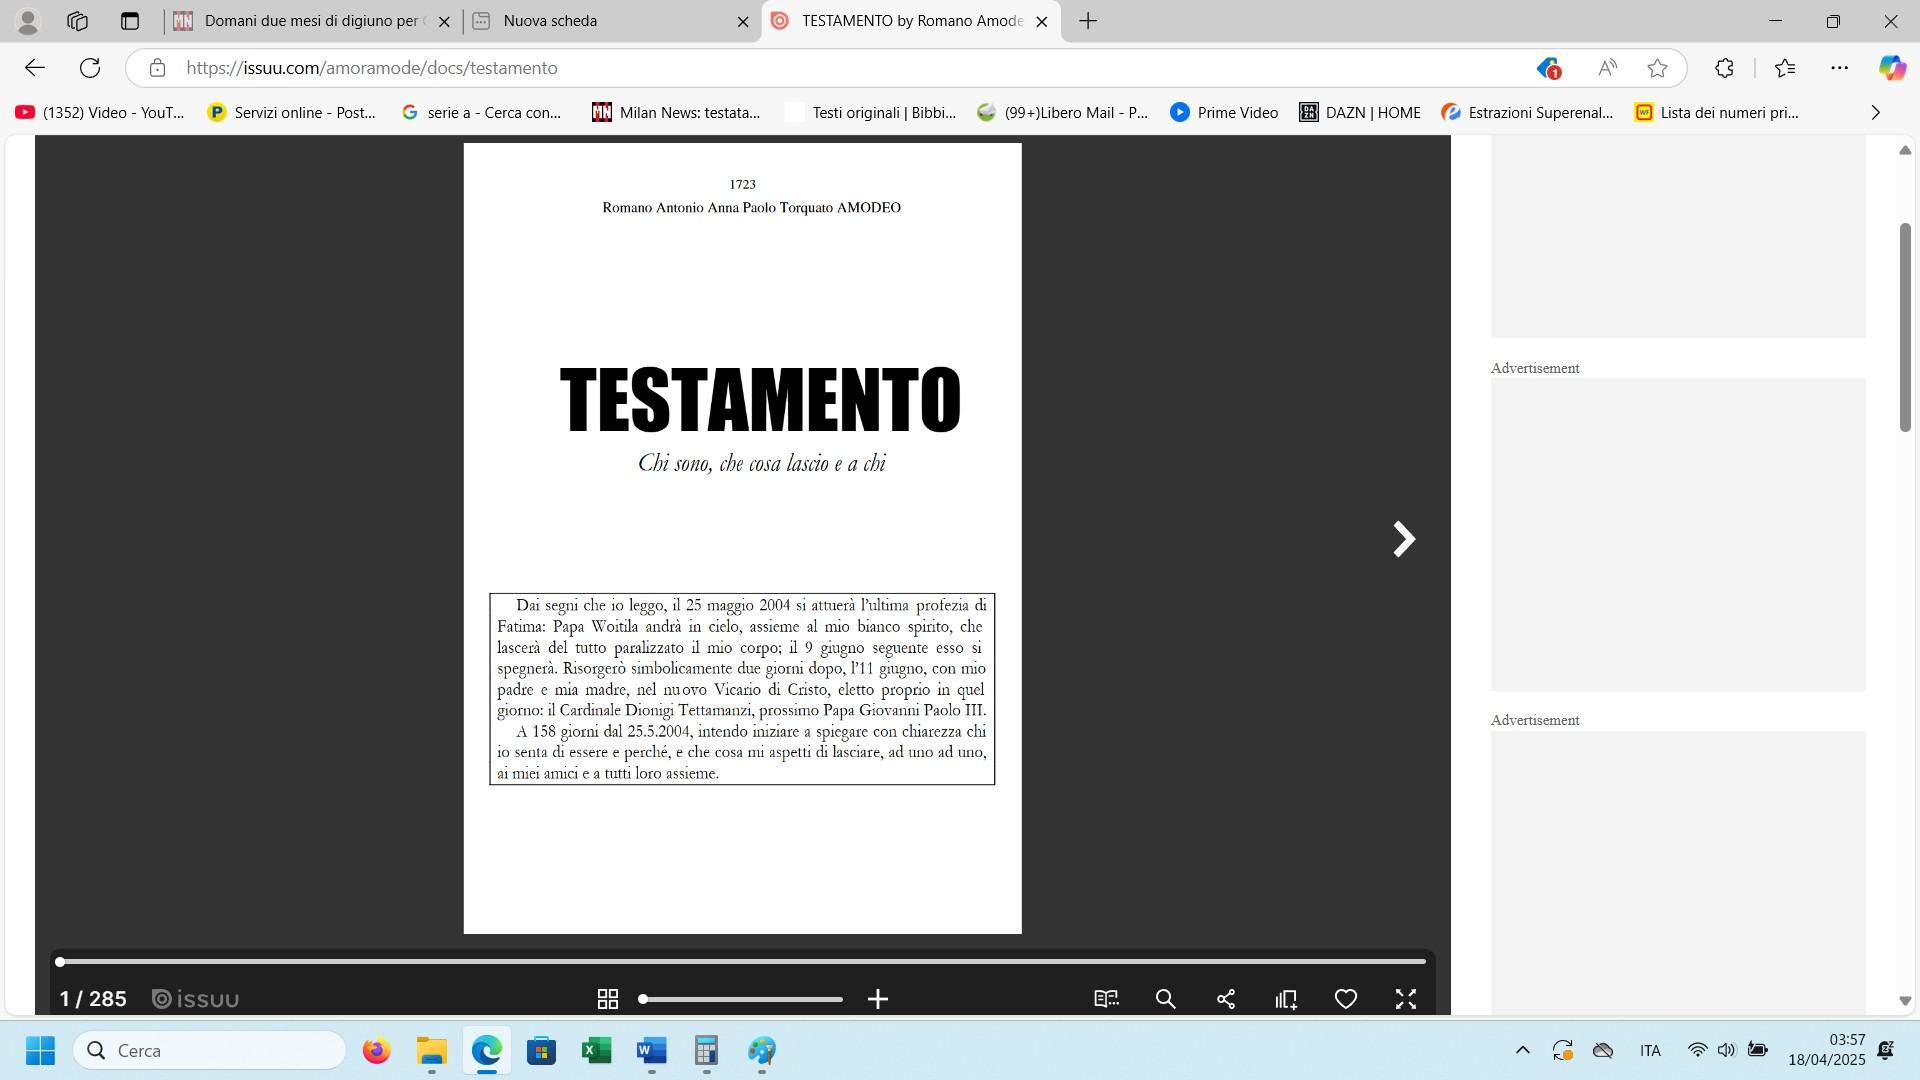Show hidden system tray icons
This screenshot has width=1920, height=1080.
click(1522, 1050)
